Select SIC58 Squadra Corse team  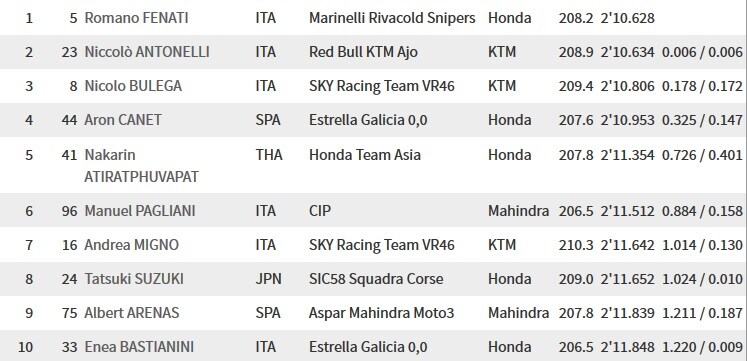click(376, 279)
